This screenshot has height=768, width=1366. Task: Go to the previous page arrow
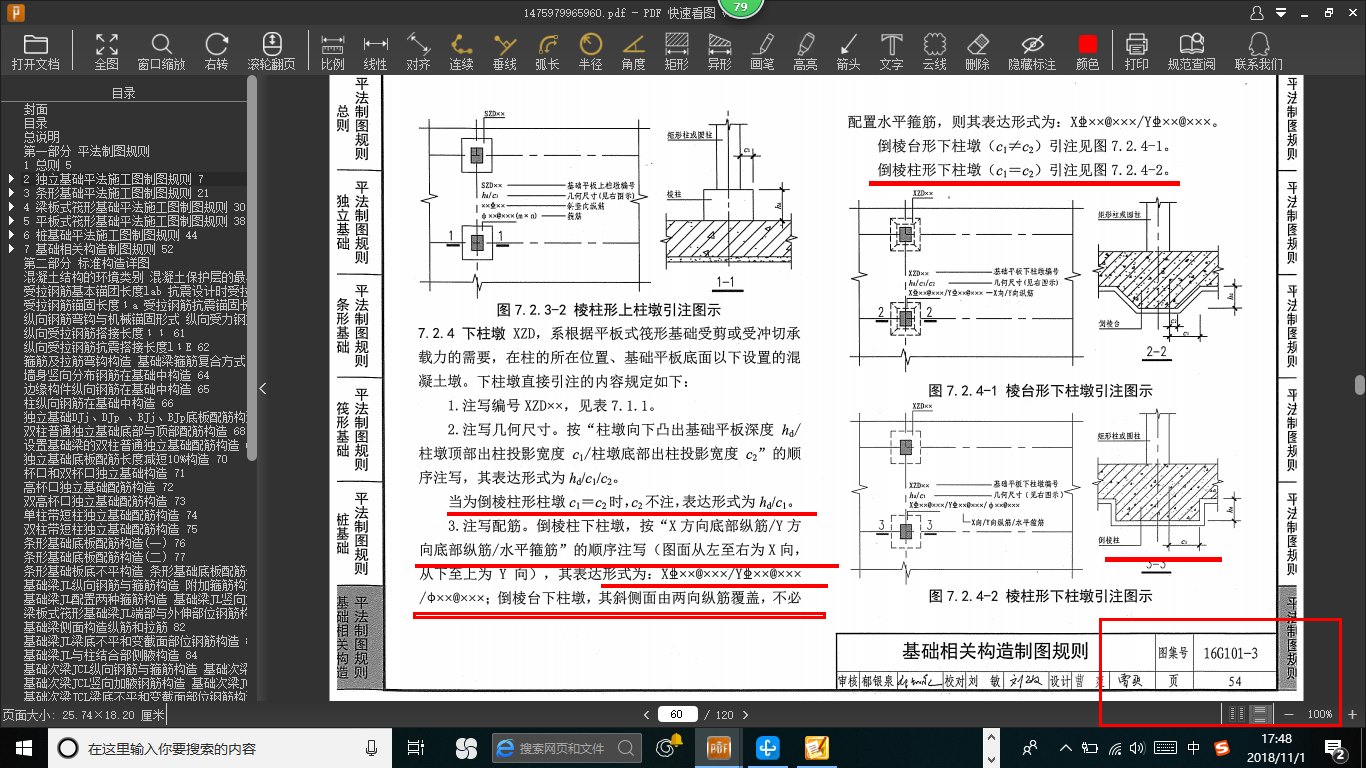click(647, 714)
